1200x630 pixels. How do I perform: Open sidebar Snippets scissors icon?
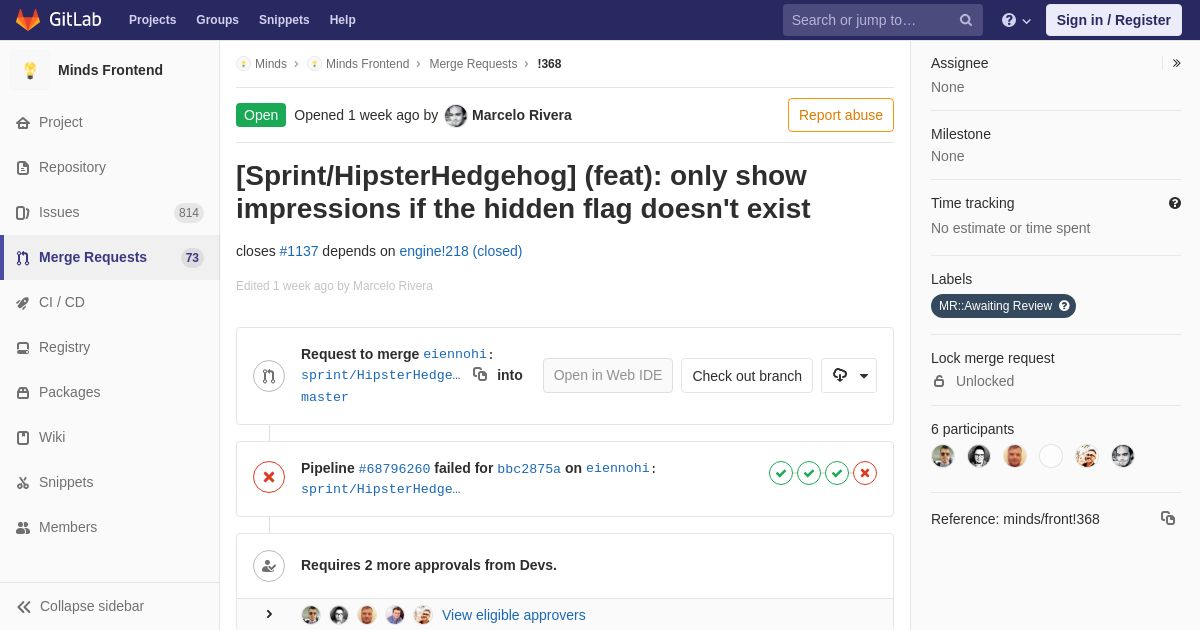[x=23, y=483]
